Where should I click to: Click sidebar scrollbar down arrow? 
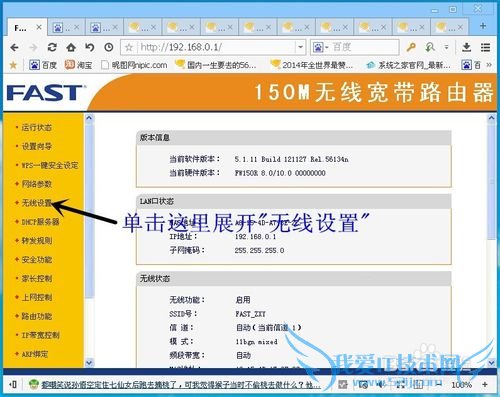point(89,362)
